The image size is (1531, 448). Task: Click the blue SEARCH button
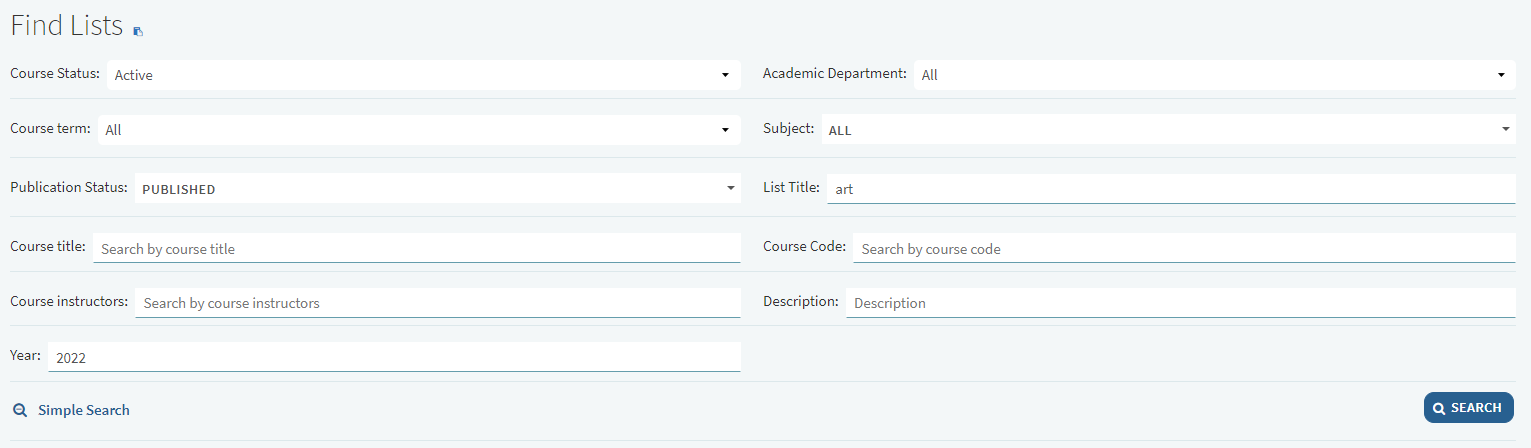[1469, 408]
